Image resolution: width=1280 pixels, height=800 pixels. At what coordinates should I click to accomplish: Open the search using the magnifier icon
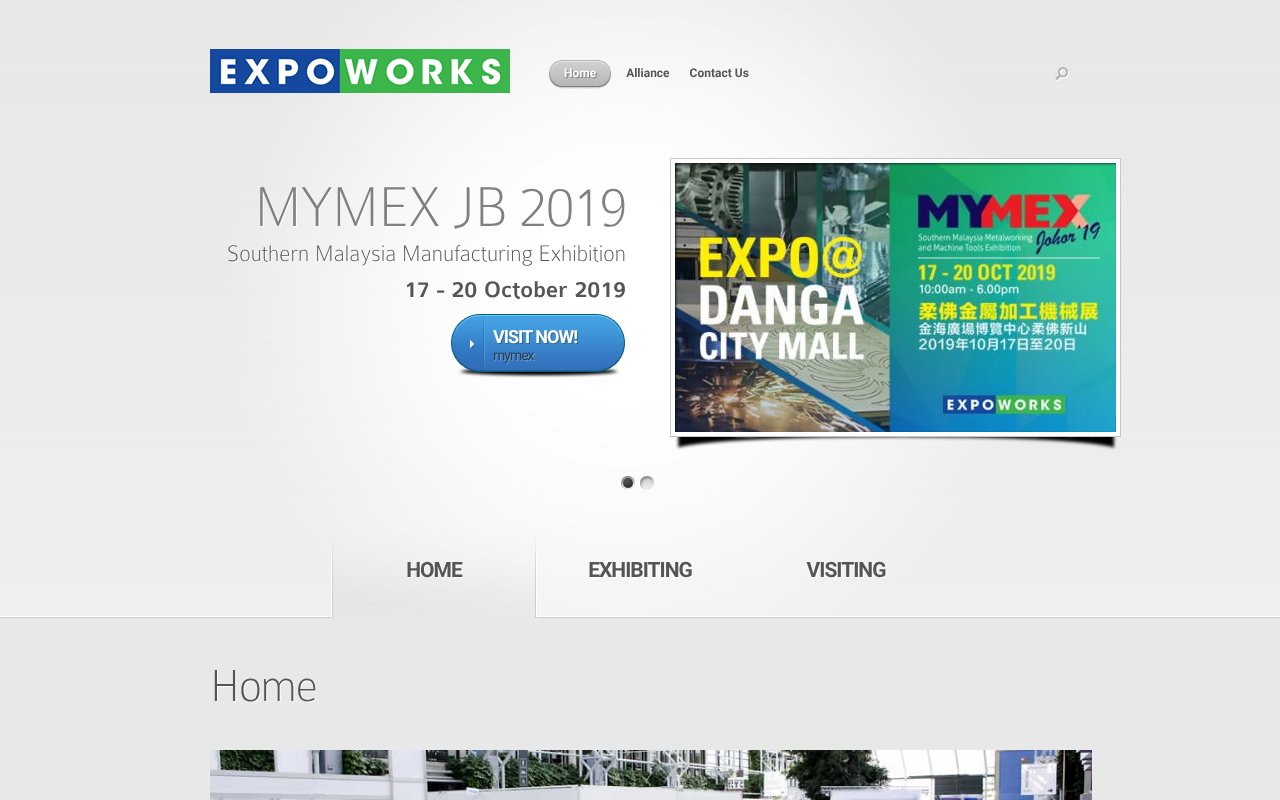pos(1061,73)
